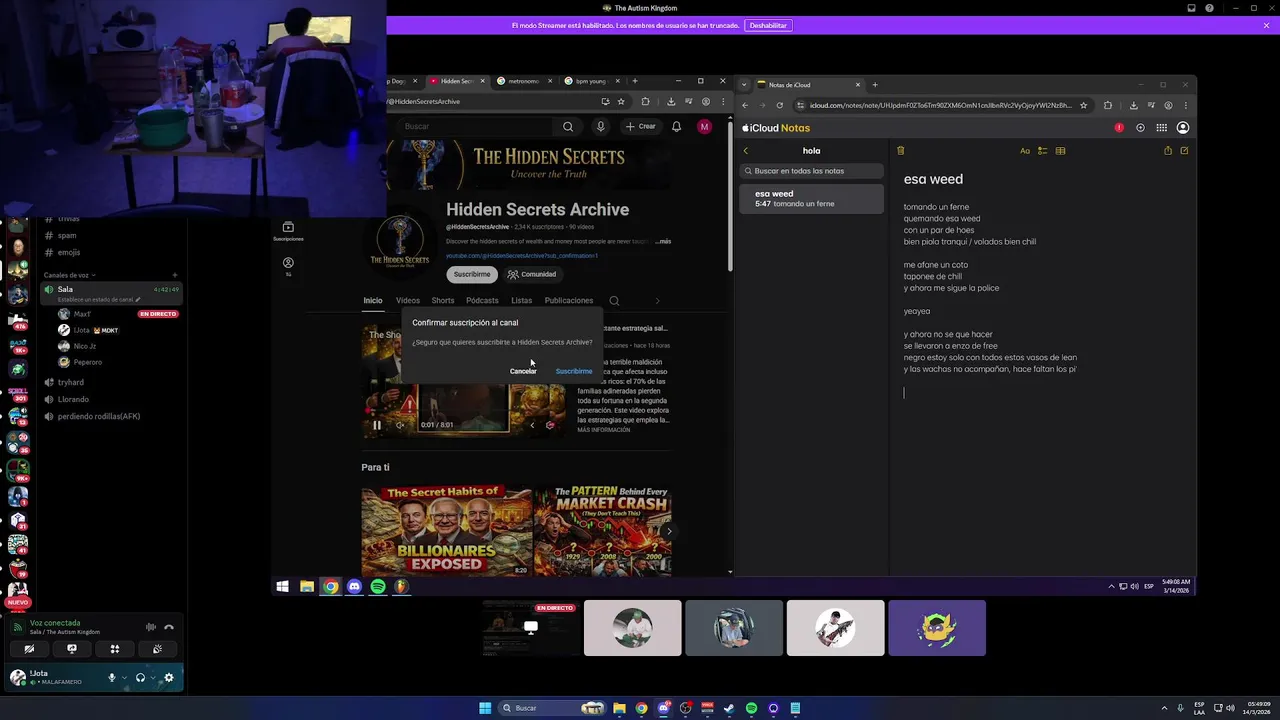Switch to the Pódcasts tab on the YouTube channel
1280x720 pixels.
tap(482, 300)
